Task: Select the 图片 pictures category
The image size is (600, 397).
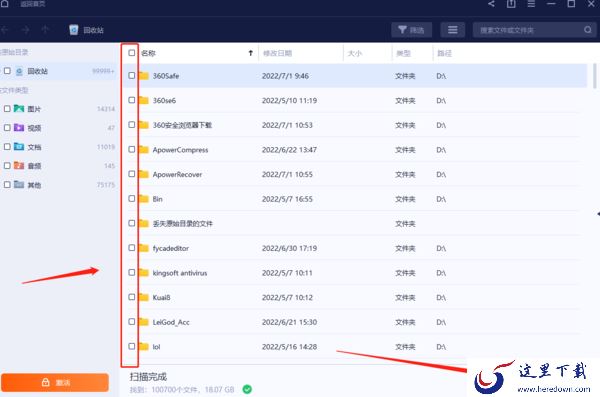Action: tap(58, 109)
